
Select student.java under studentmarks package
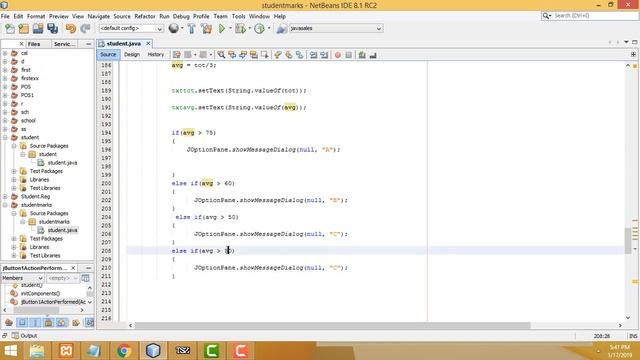(62, 230)
